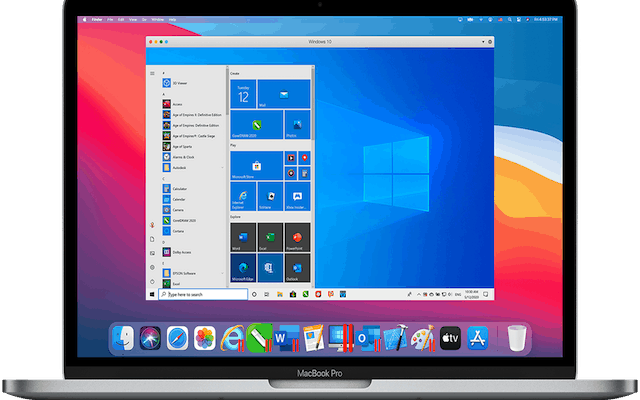Open Windows 10 window dropdown arrow
Viewport: 640px width, 400px height.
click(x=483, y=42)
